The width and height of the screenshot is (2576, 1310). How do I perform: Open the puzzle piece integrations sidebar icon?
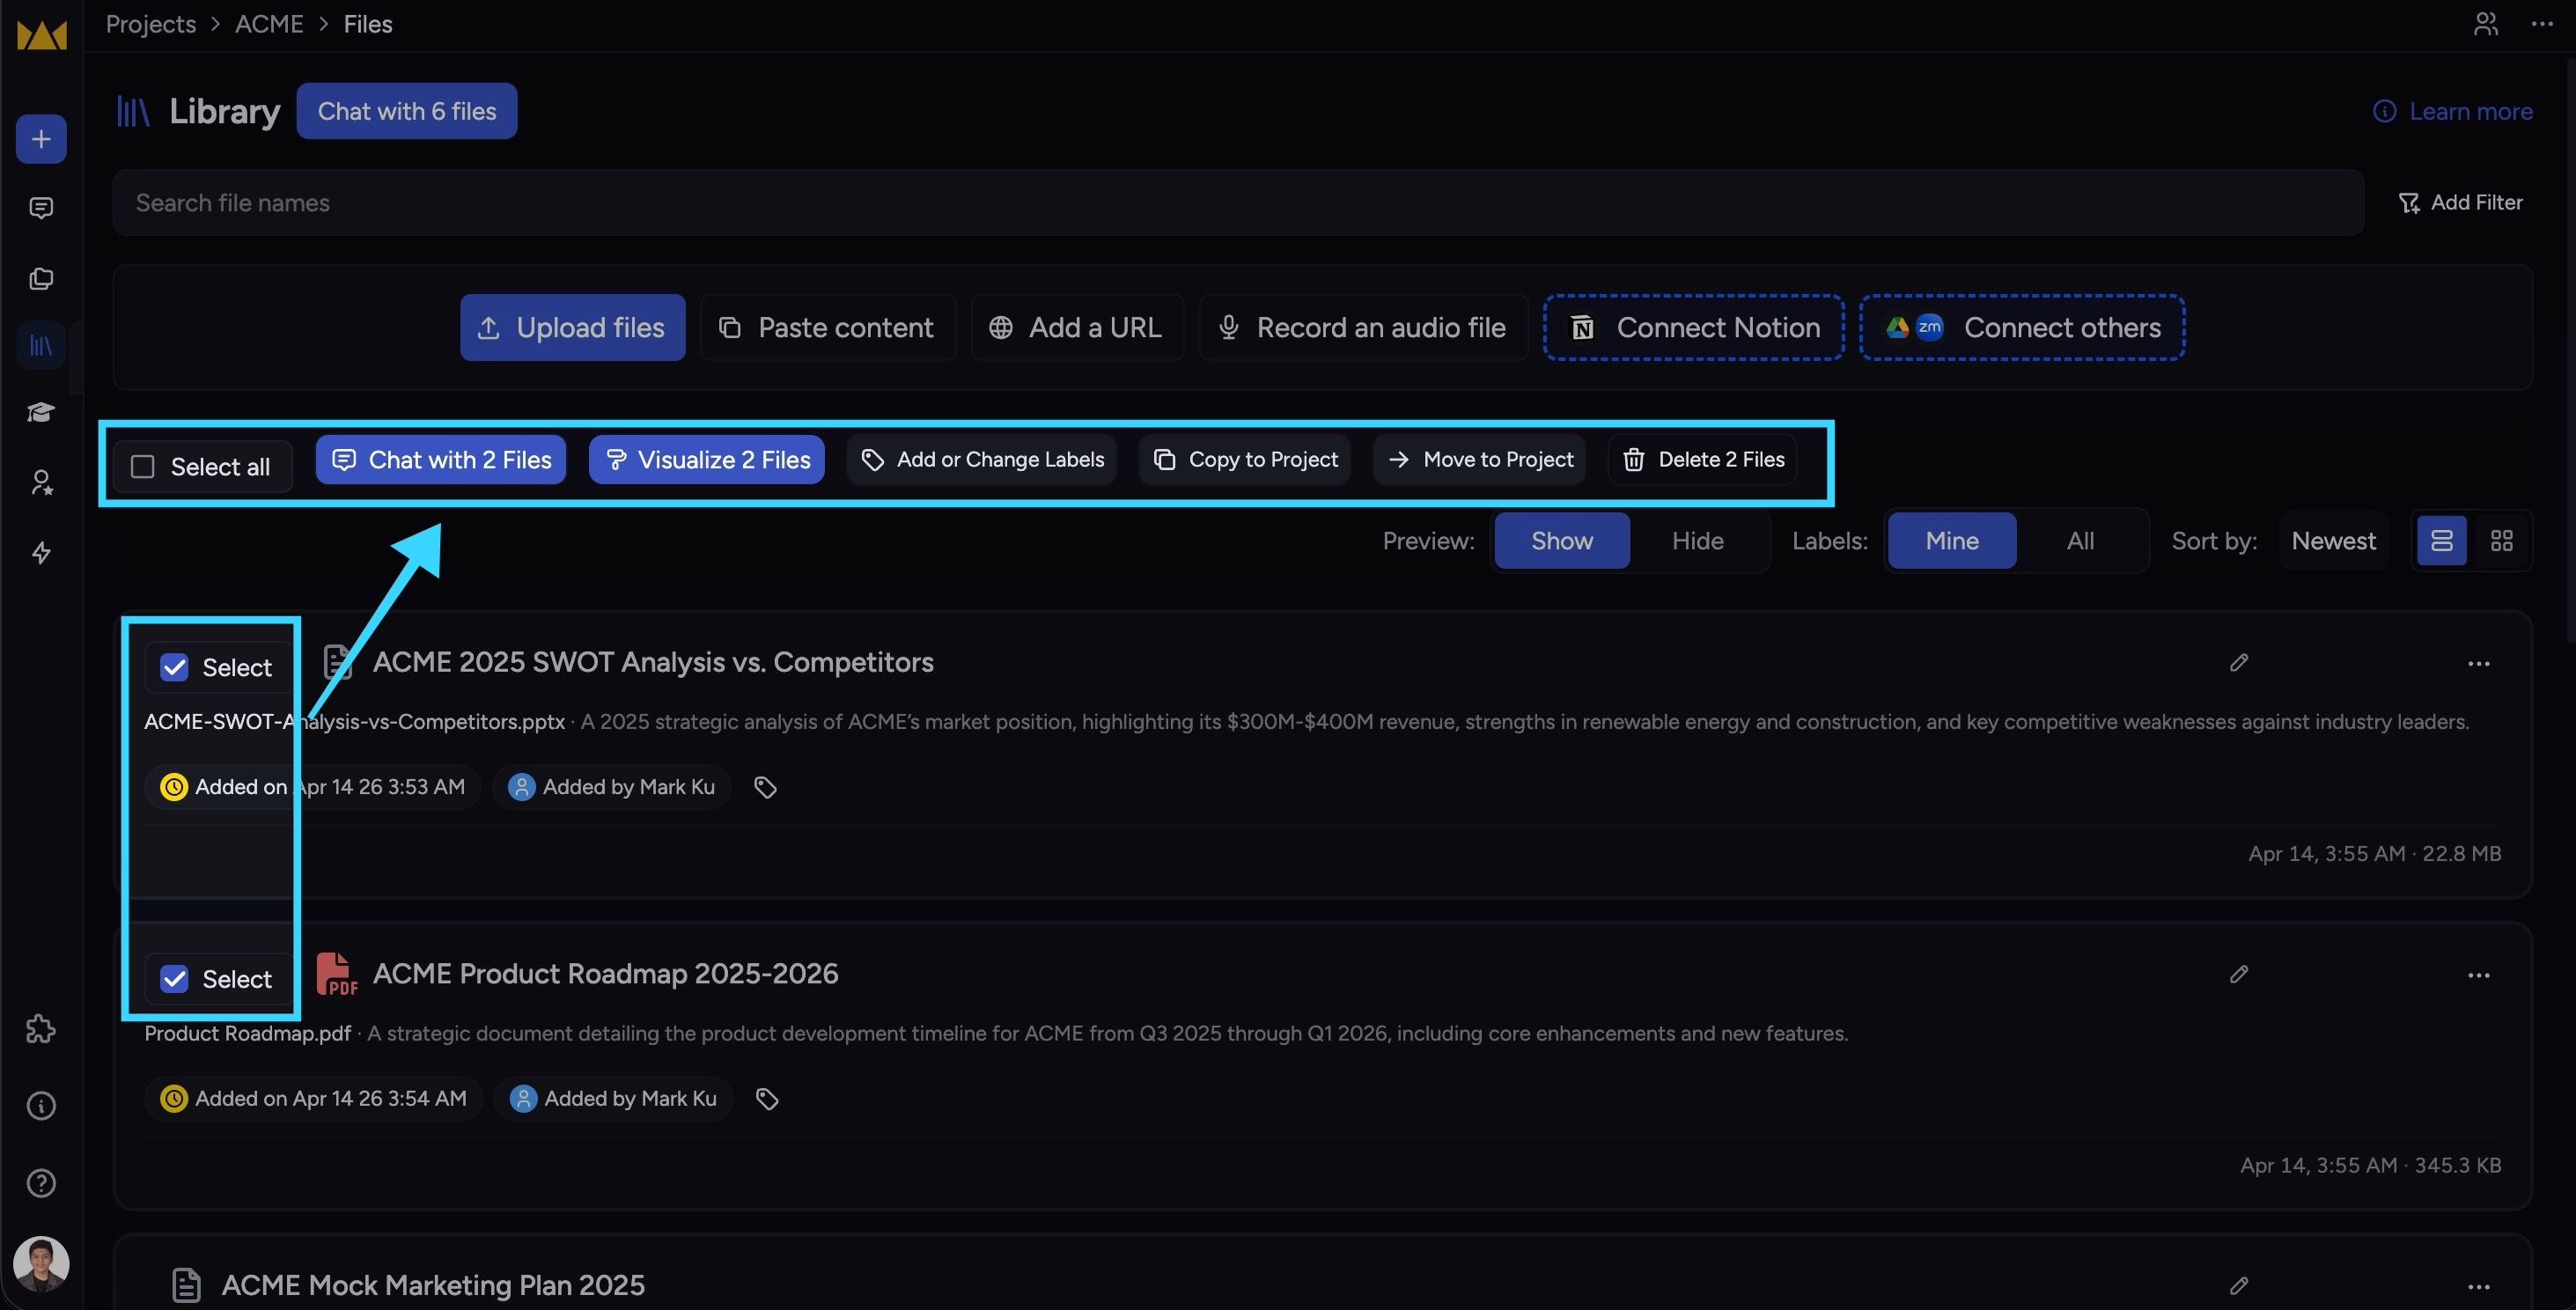pyautogui.click(x=41, y=1029)
